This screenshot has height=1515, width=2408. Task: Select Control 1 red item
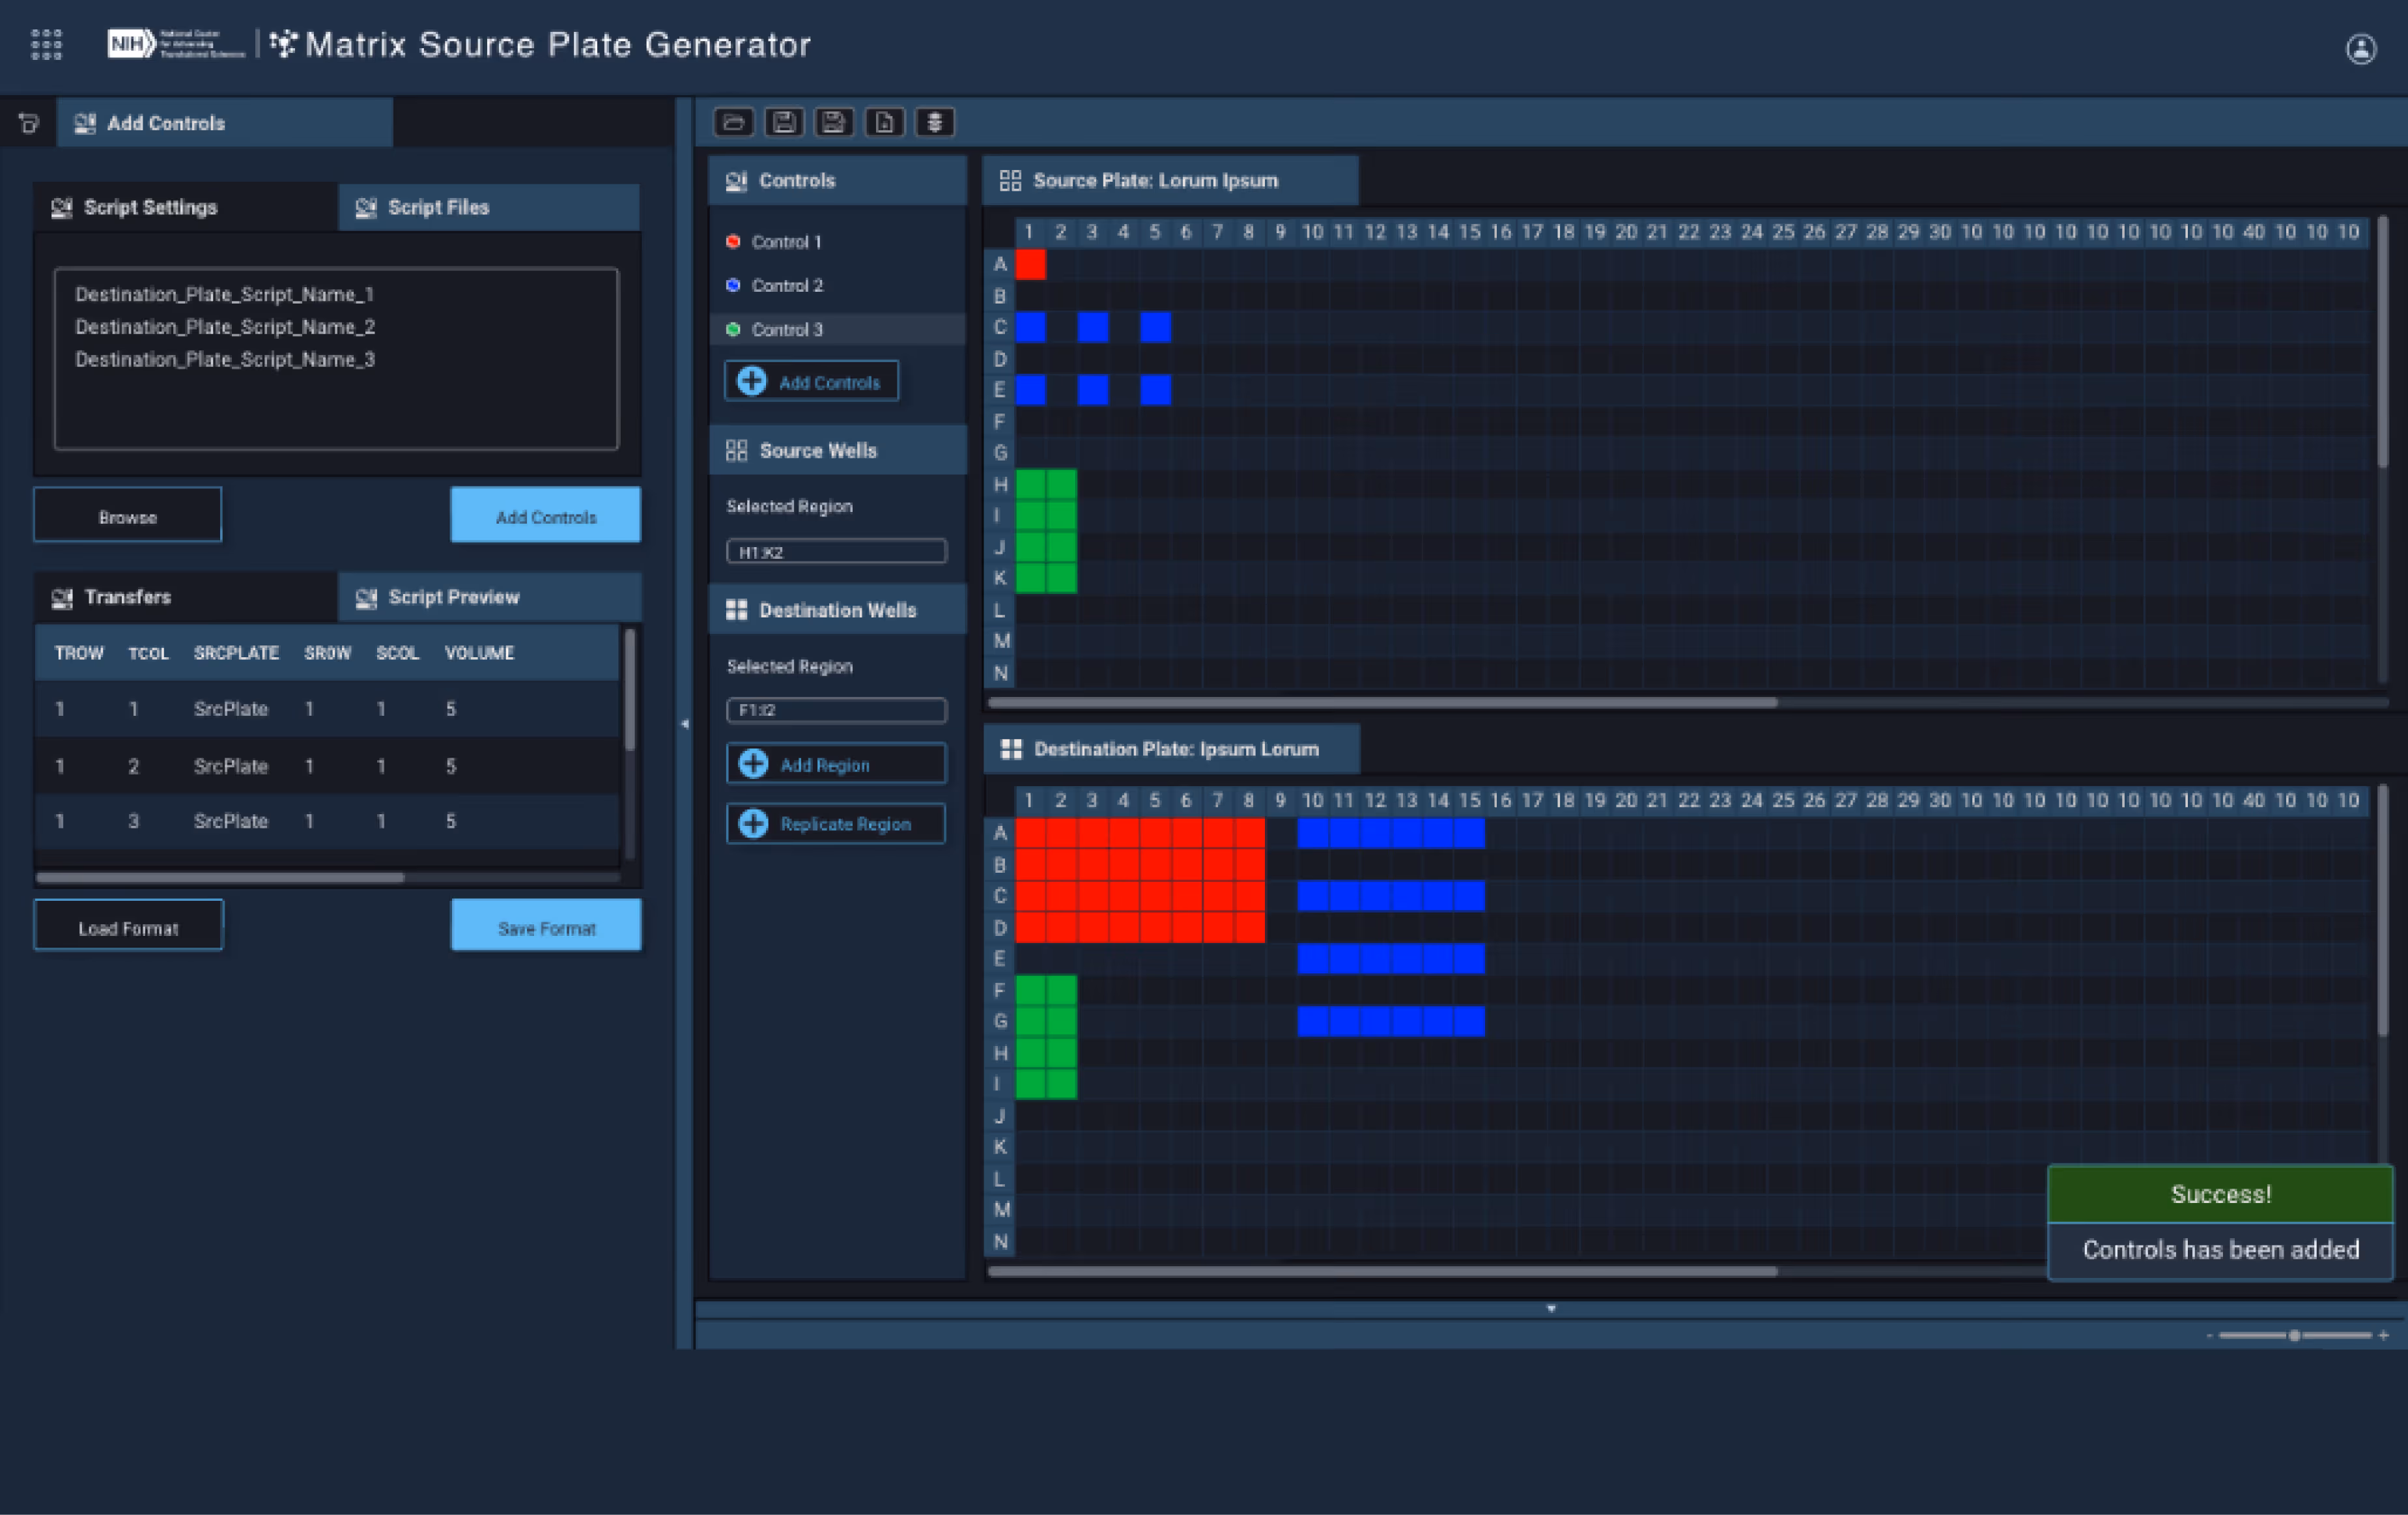tap(838, 242)
